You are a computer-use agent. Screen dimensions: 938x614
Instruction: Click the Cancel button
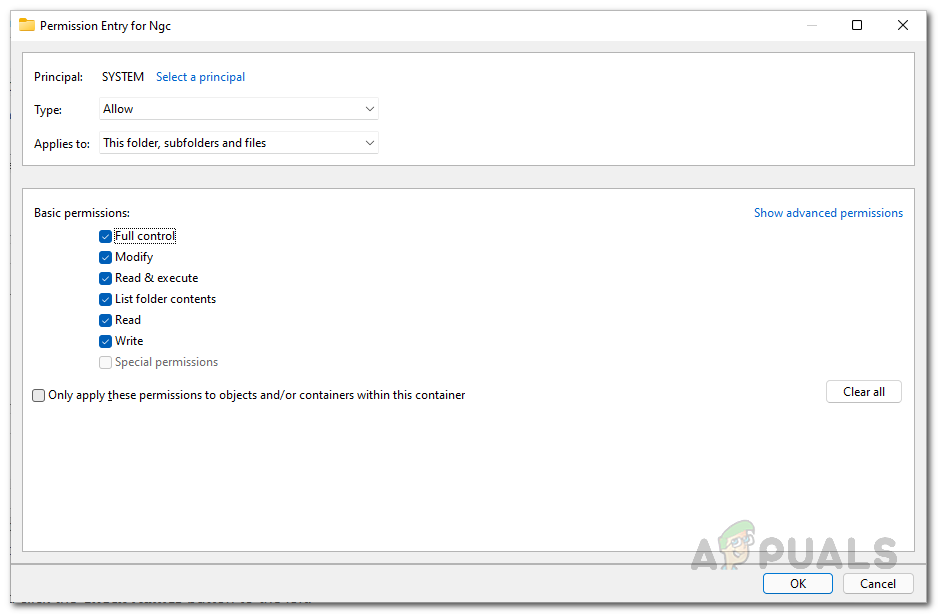point(878,583)
